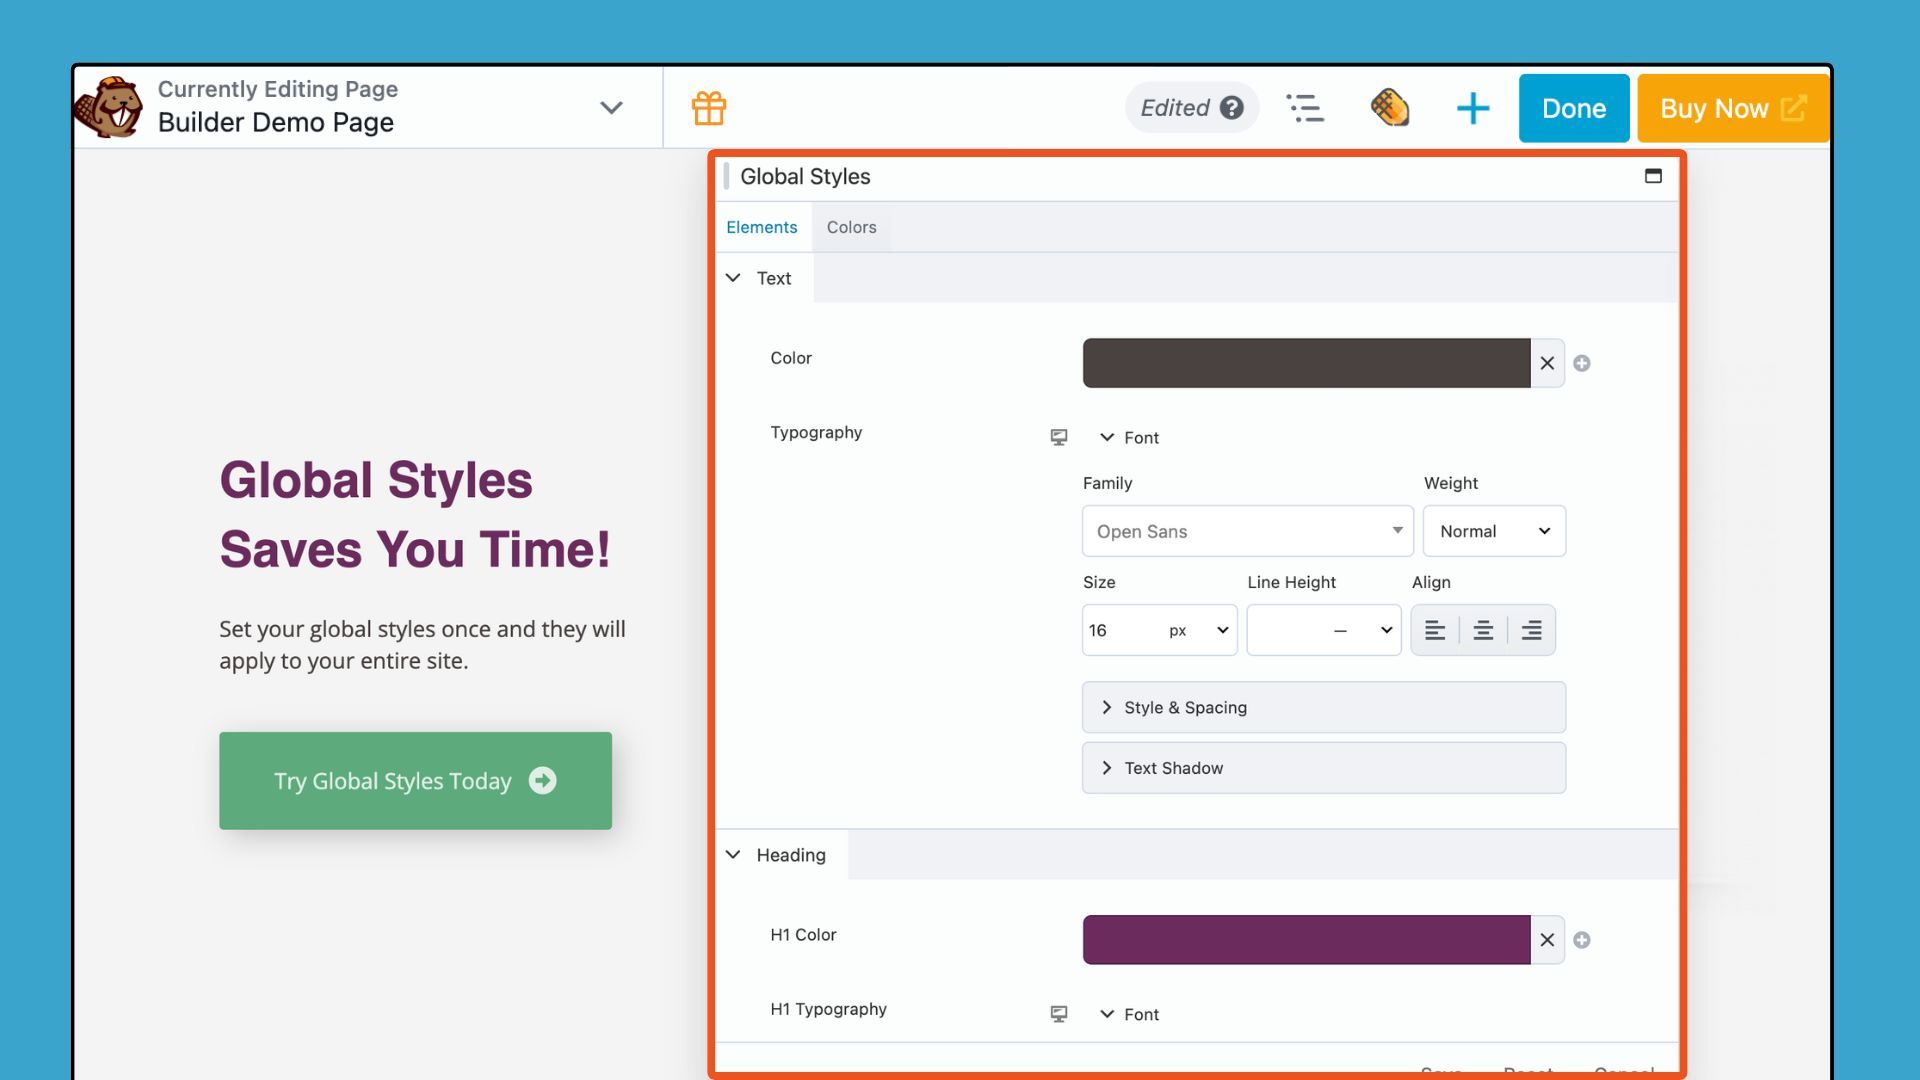
Task: Select center text alignment
Action: point(1483,630)
